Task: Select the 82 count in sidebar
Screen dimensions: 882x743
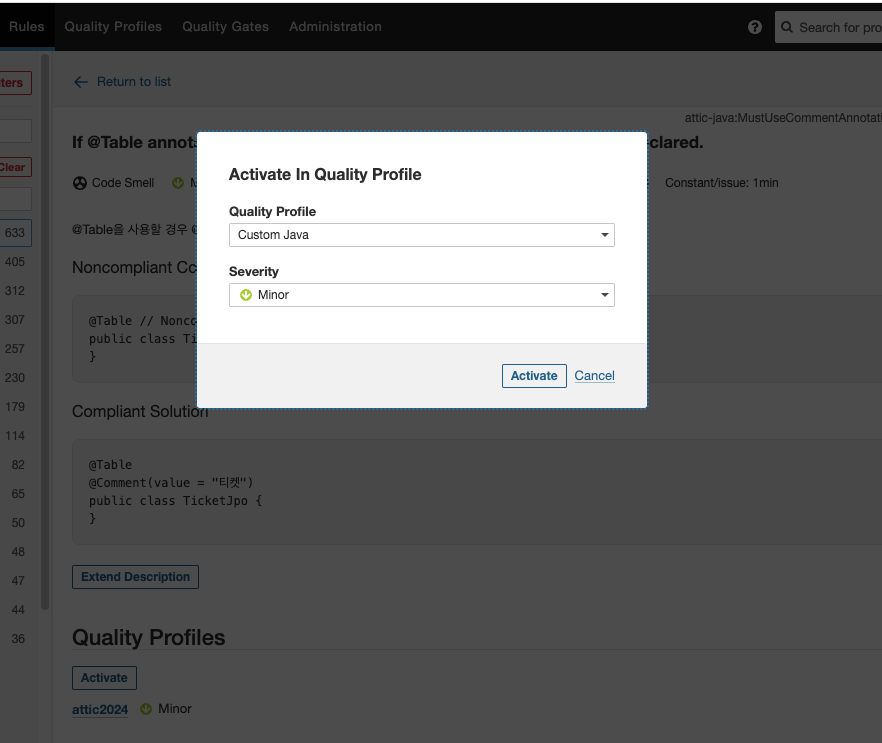Action: 18,465
